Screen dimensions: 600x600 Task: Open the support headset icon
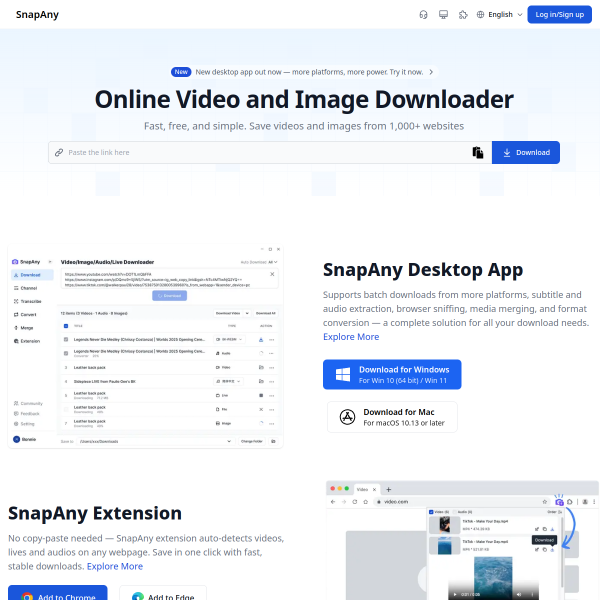coord(423,15)
